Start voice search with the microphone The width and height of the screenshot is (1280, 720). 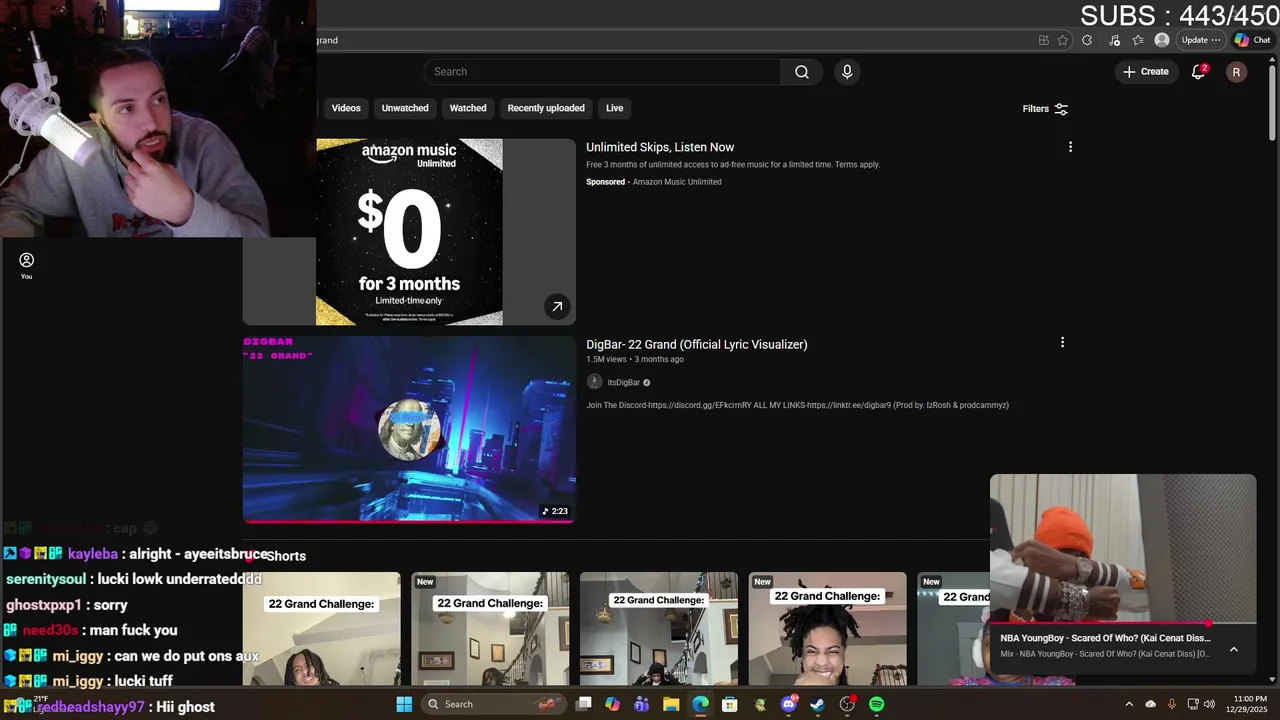click(847, 72)
